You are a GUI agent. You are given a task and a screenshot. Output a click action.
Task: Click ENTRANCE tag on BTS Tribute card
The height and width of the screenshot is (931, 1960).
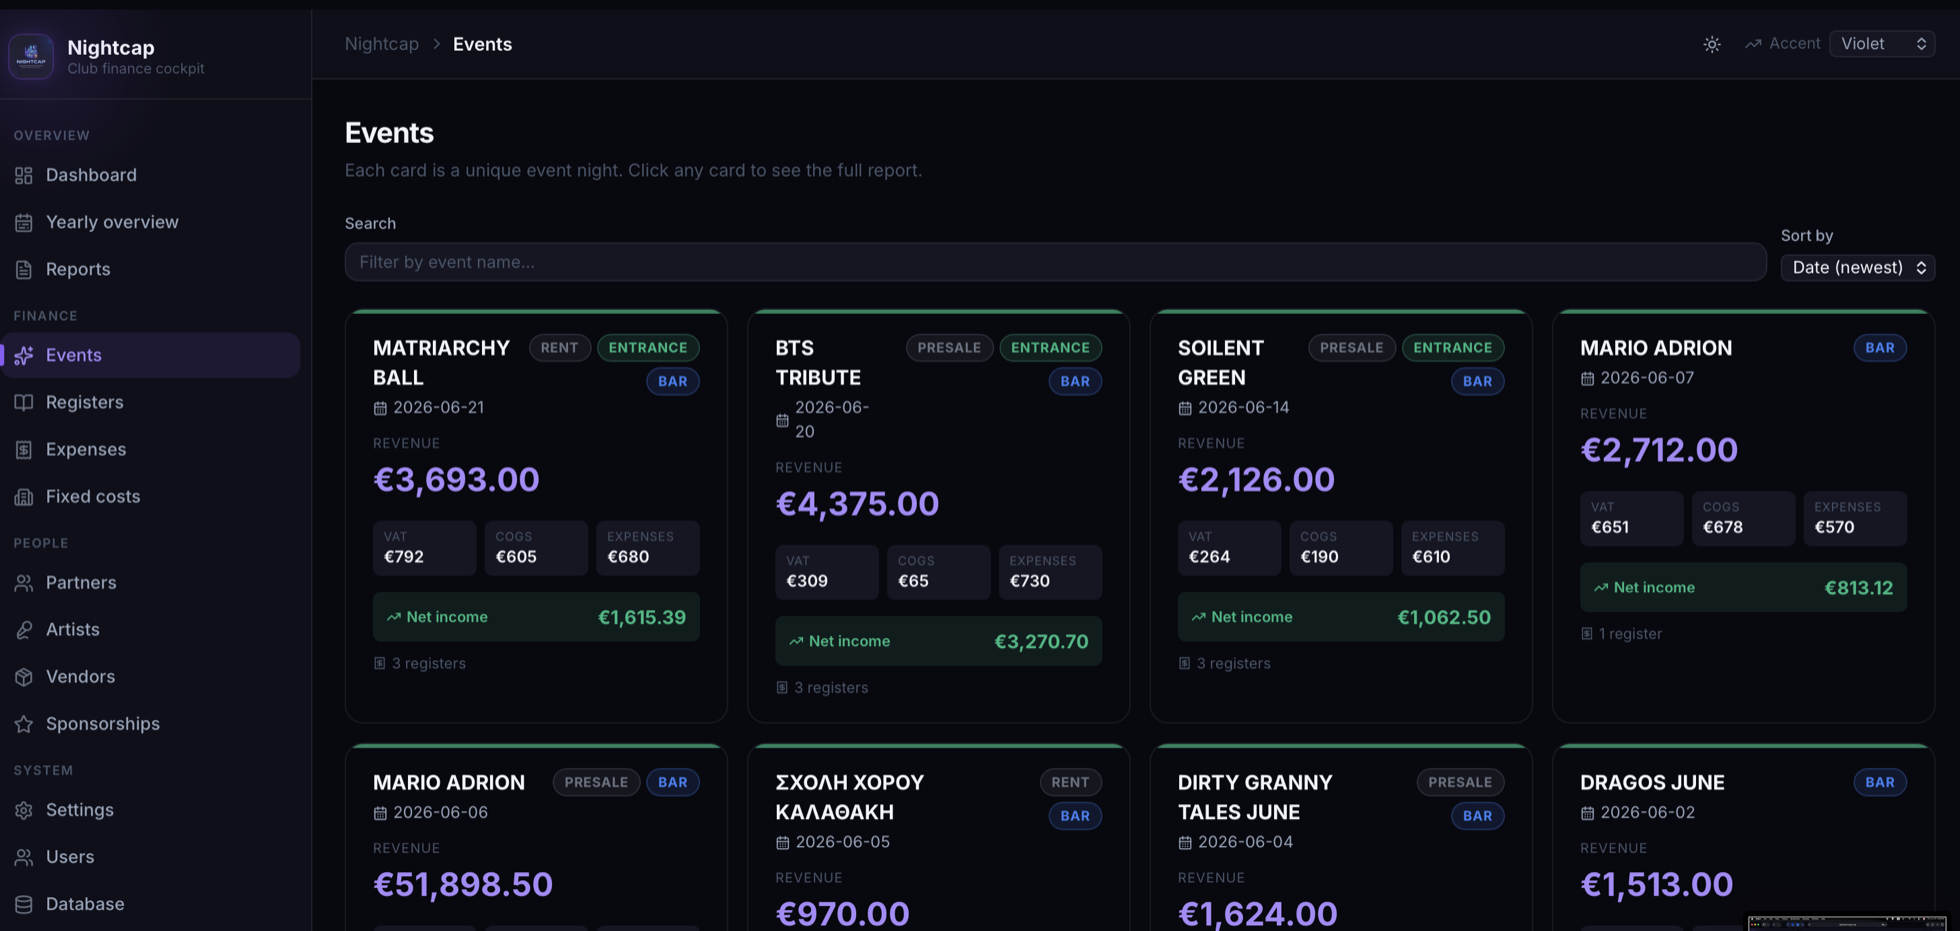coord(1050,348)
